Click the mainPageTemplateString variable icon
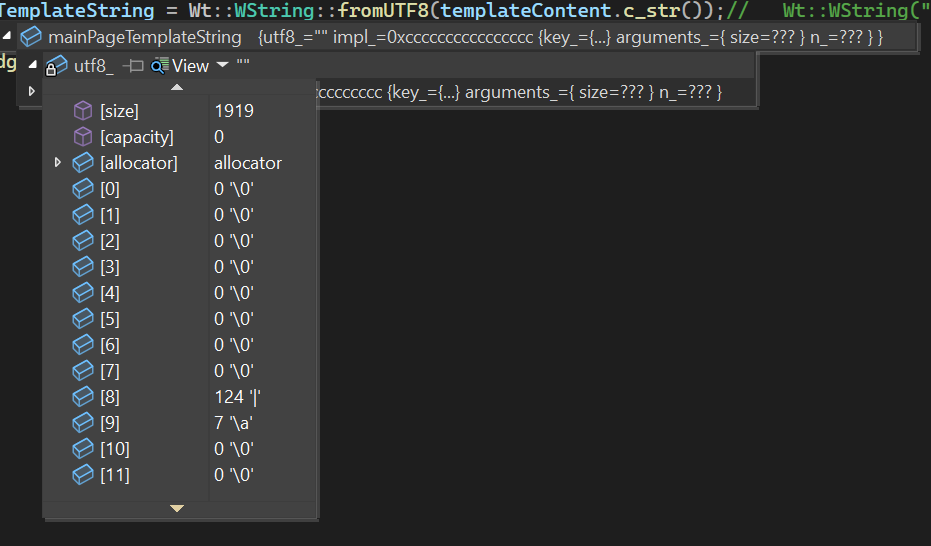This screenshot has width=931, height=546. tap(31, 37)
